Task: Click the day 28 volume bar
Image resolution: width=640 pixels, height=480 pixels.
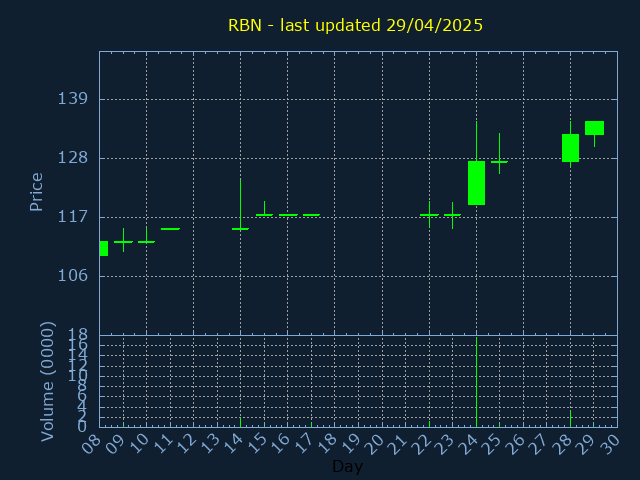Action: coord(570,418)
